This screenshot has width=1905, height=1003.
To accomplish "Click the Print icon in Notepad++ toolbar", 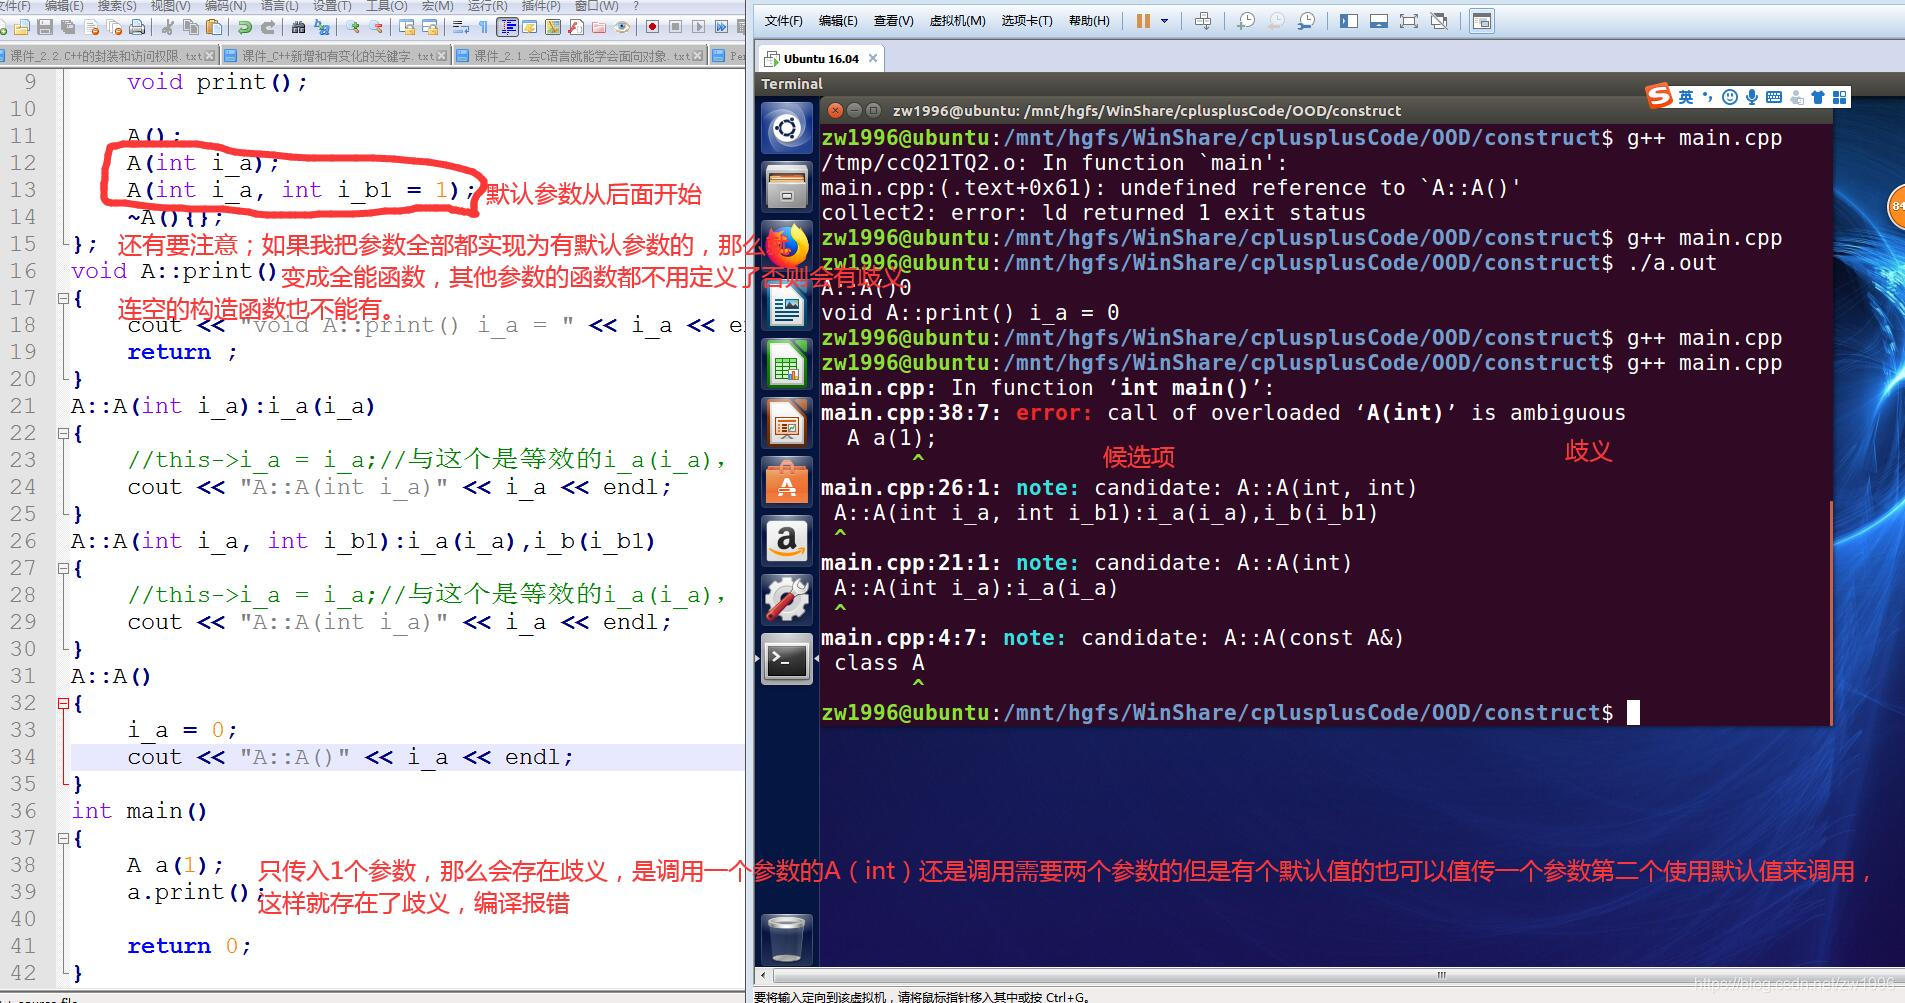I will click(x=137, y=27).
